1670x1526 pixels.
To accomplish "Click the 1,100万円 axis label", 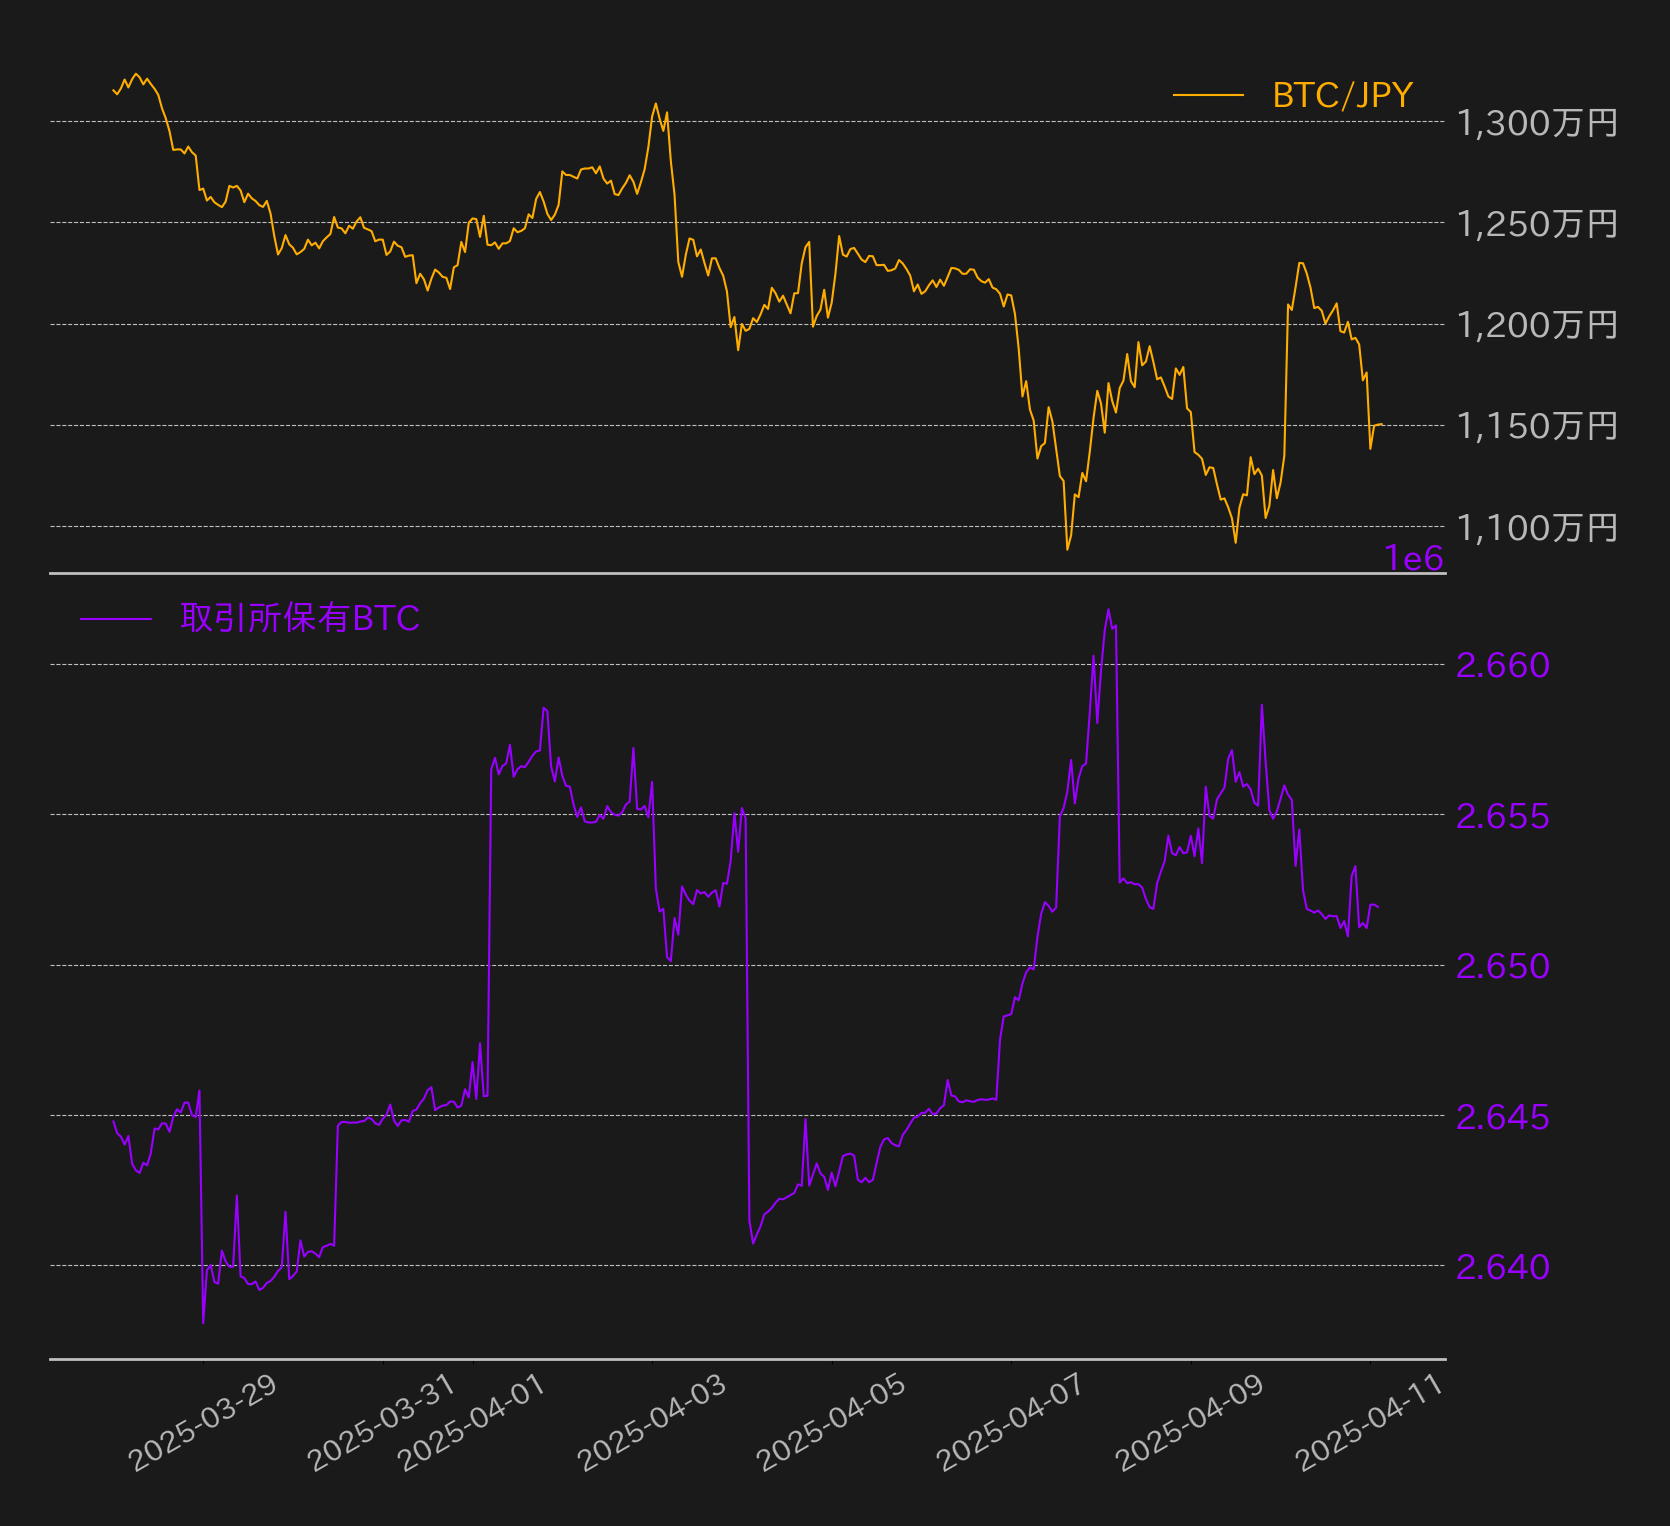I will tap(1537, 528).
